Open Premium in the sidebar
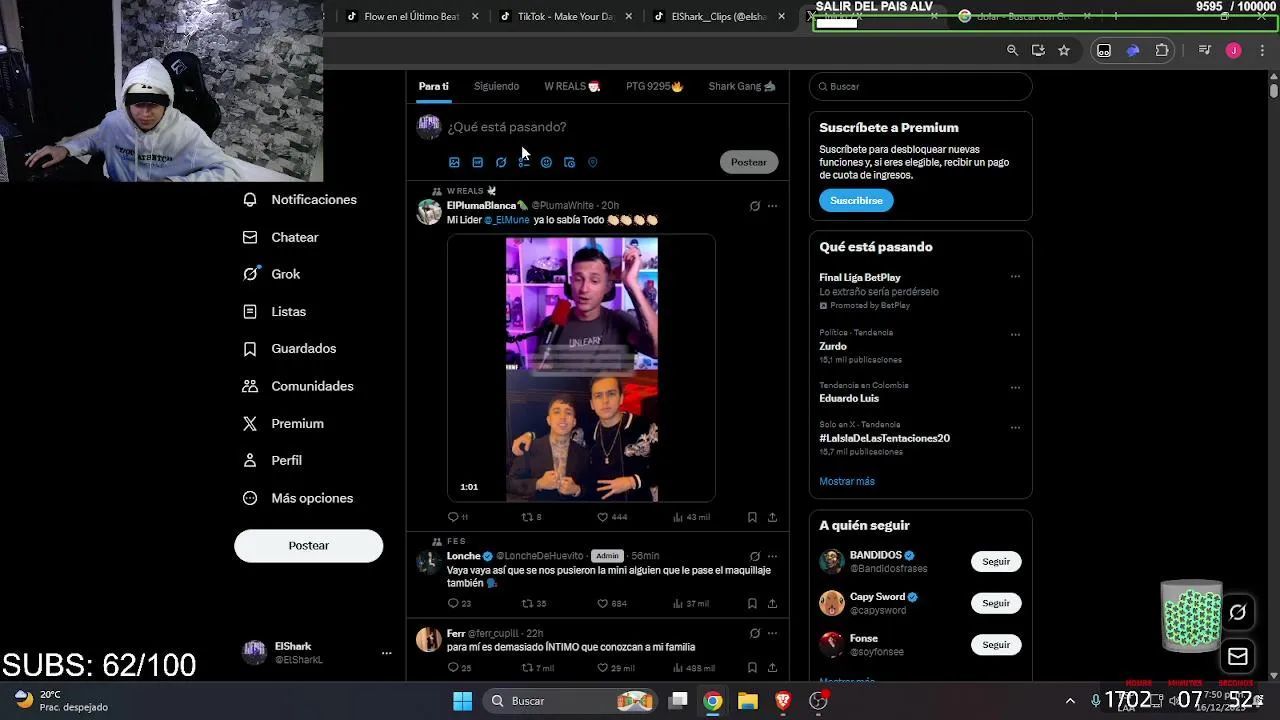Image resolution: width=1280 pixels, height=720 pixels. point(283,423)
